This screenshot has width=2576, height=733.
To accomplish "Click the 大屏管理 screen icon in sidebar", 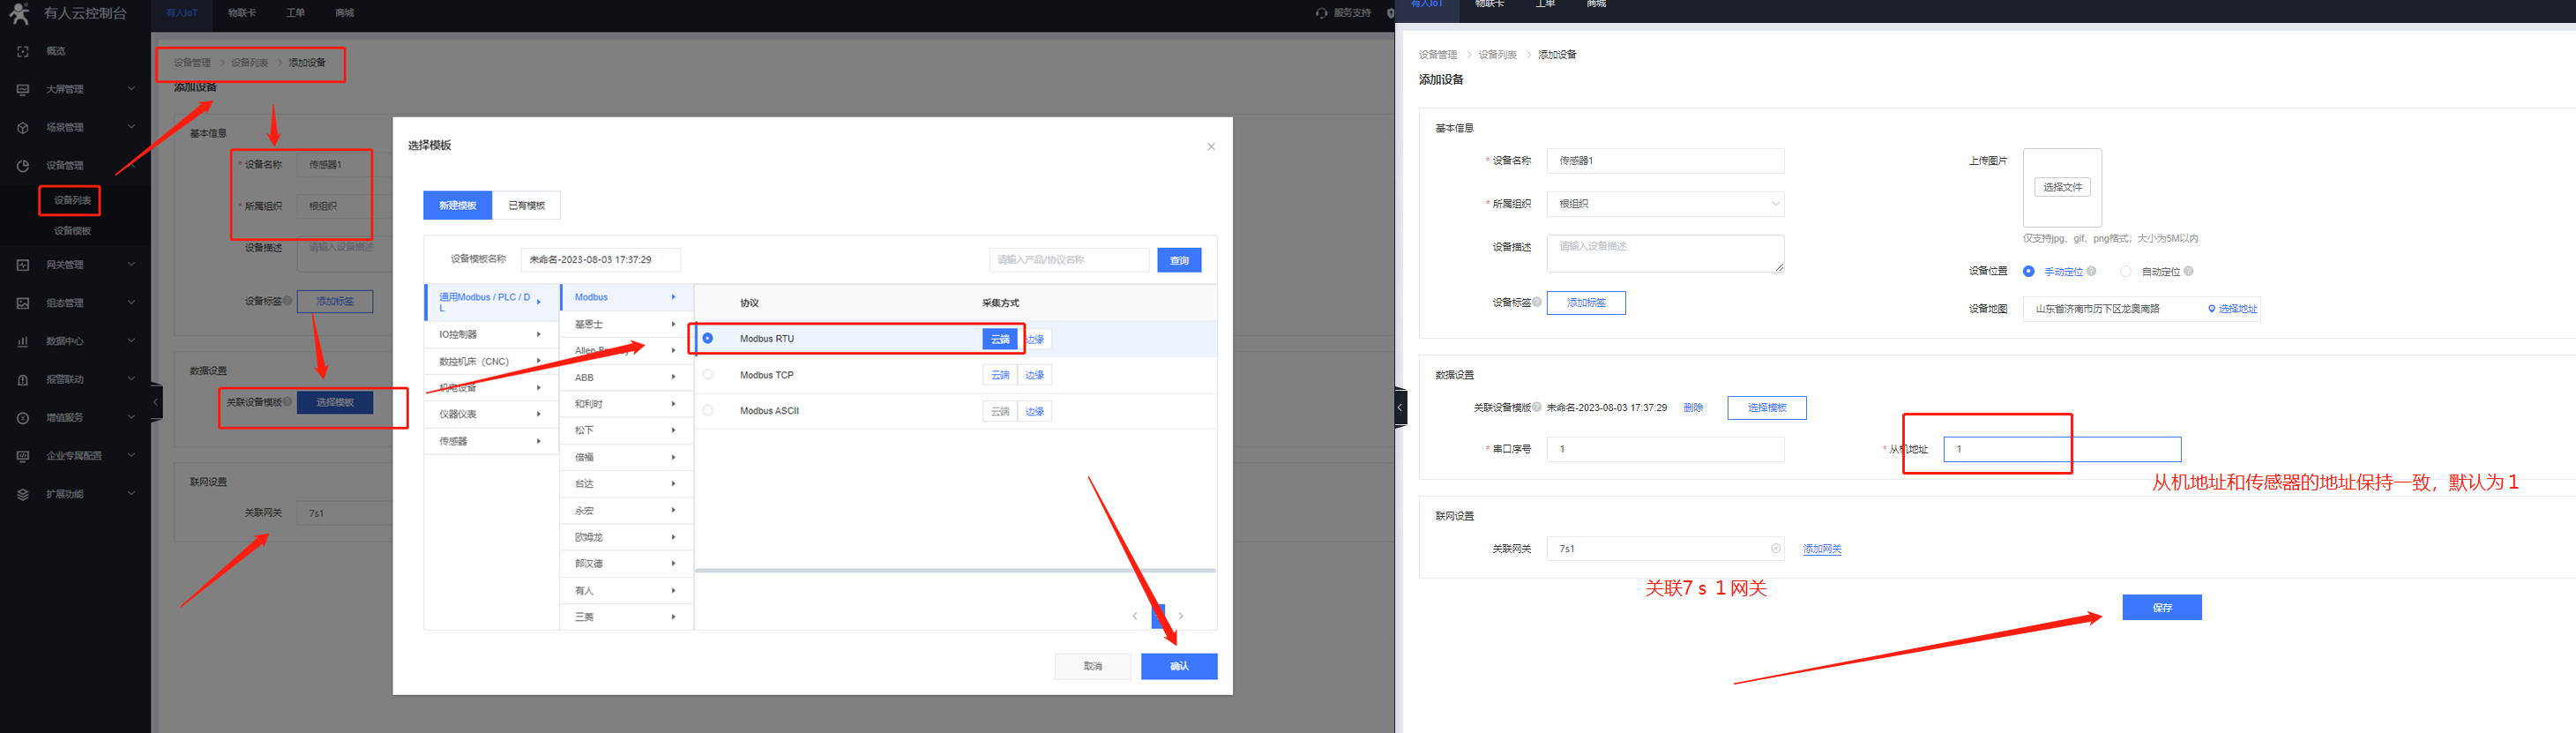I will pos(23,89).
